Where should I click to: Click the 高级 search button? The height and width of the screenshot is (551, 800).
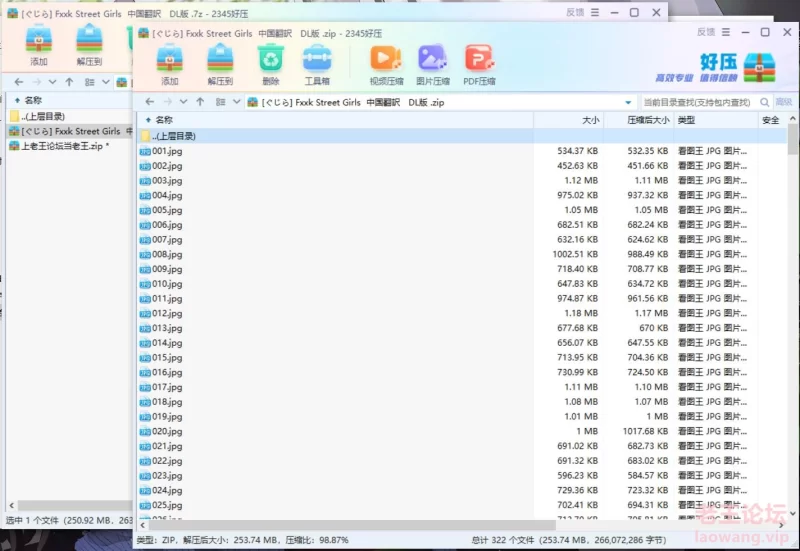point(784,102)
